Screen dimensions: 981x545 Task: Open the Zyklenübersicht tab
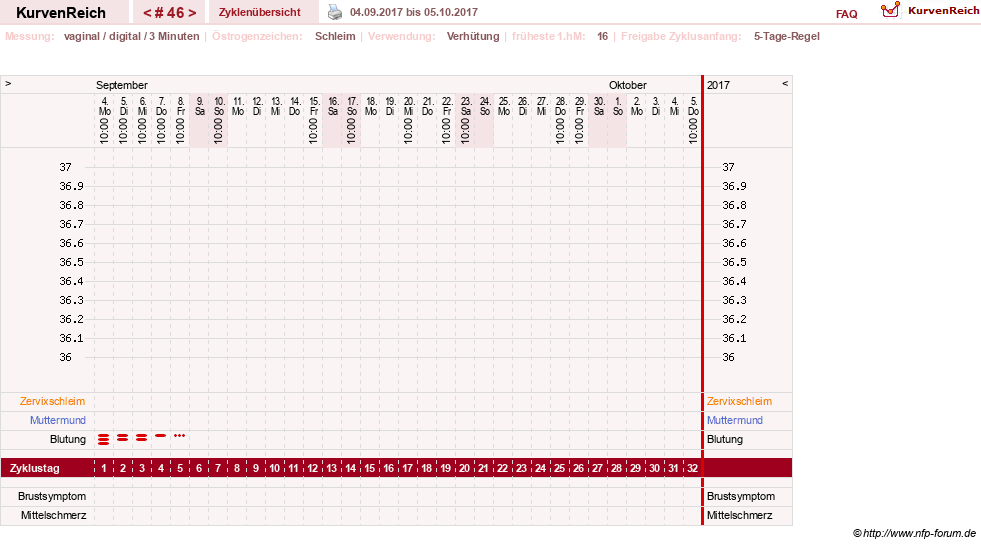pos(260,12)
